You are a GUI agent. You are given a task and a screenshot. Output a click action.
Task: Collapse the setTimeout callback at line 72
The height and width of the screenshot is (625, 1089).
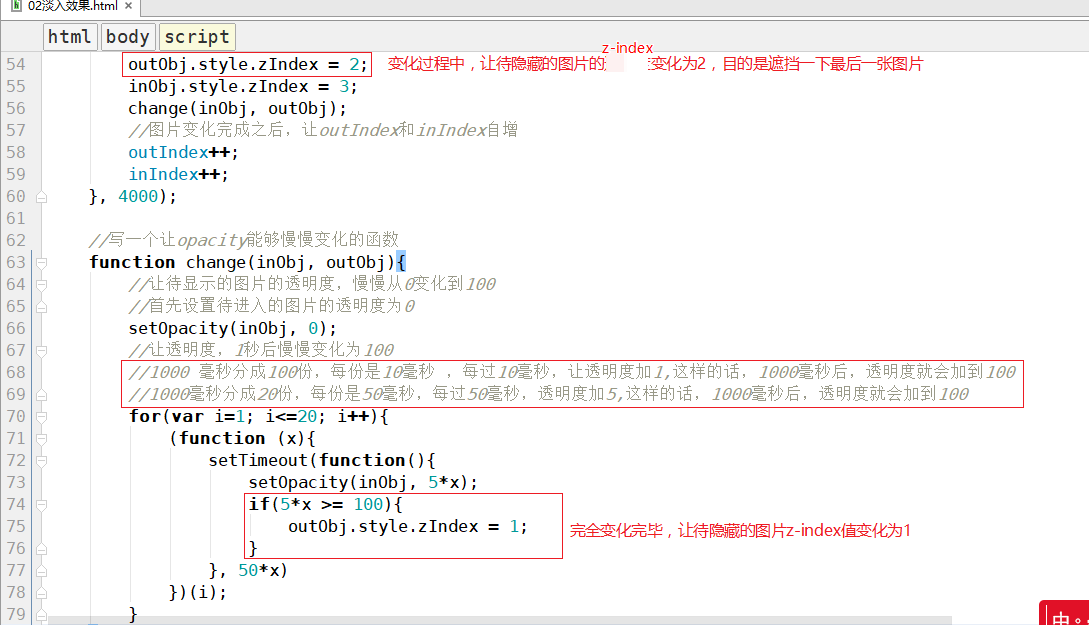pos(41,461)
